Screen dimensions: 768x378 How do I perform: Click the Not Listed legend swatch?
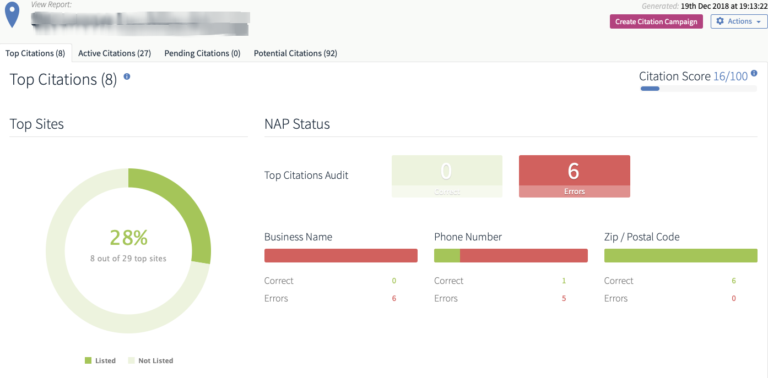131,360
